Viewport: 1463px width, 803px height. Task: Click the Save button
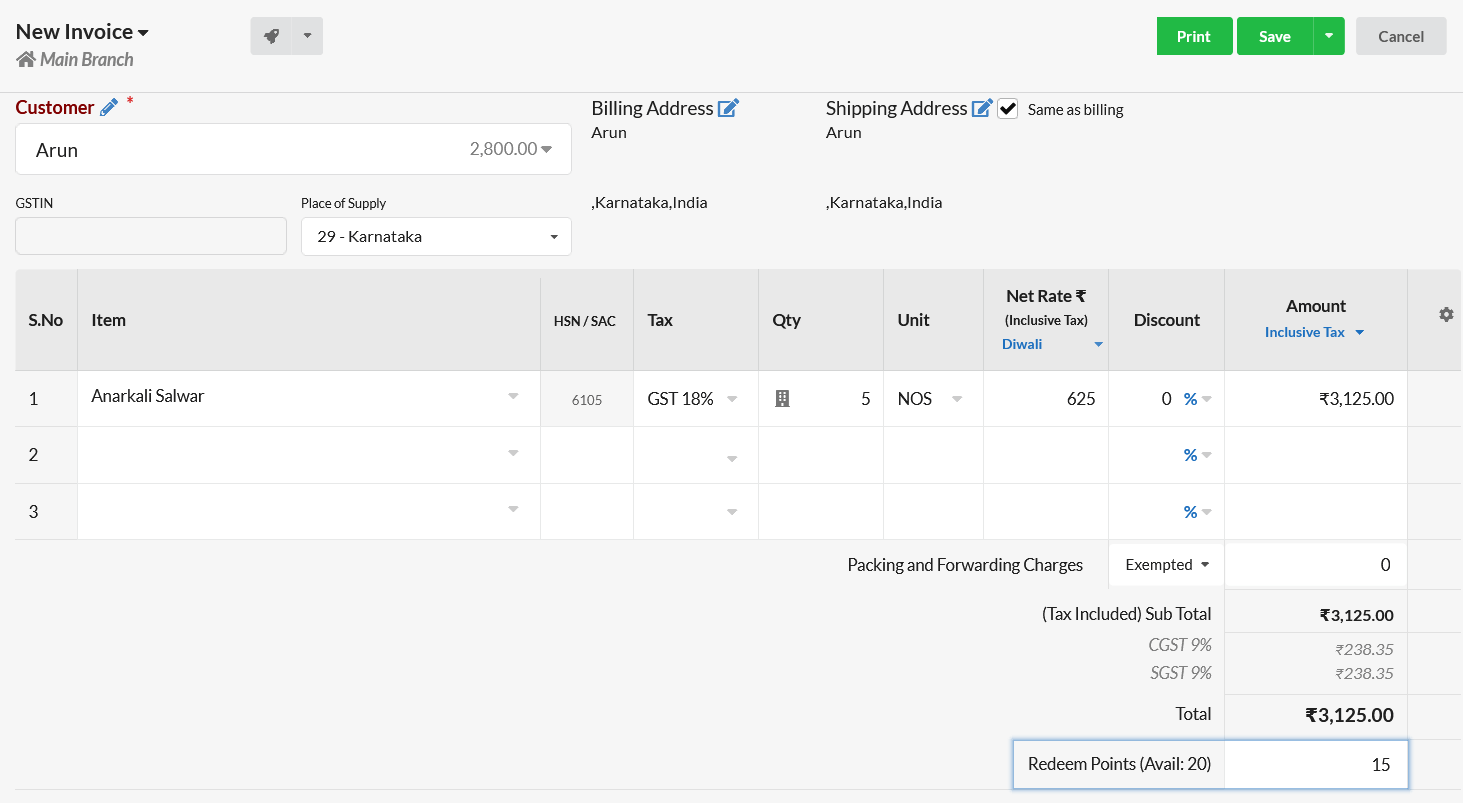pyautogui.click(x=1275, y=36)
